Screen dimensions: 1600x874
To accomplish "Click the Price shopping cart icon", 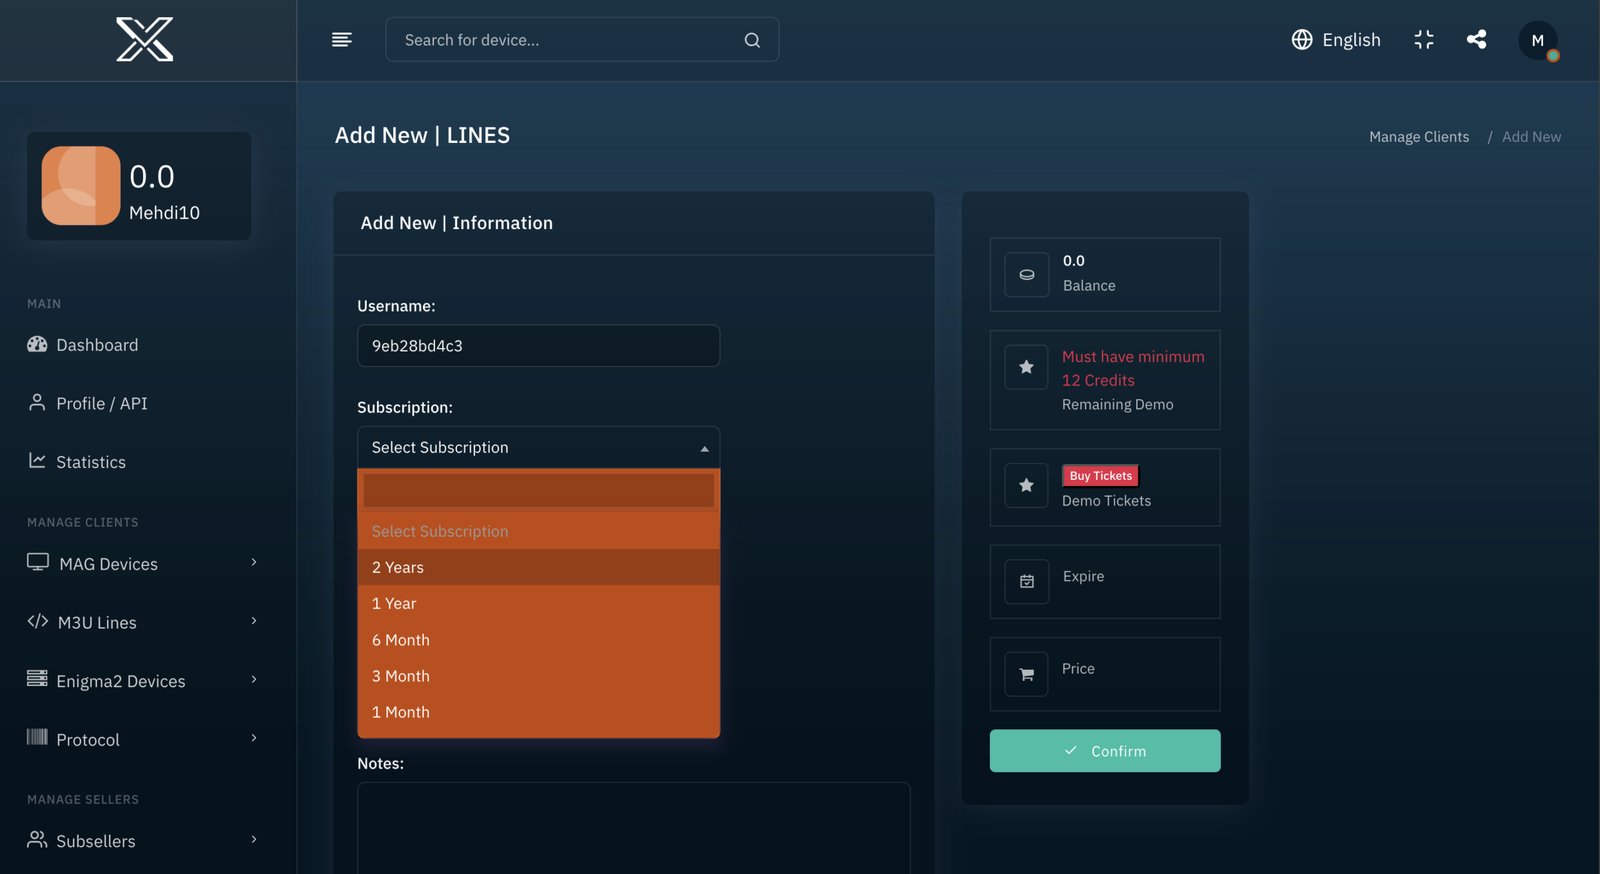I will [x=1026, y=675].
